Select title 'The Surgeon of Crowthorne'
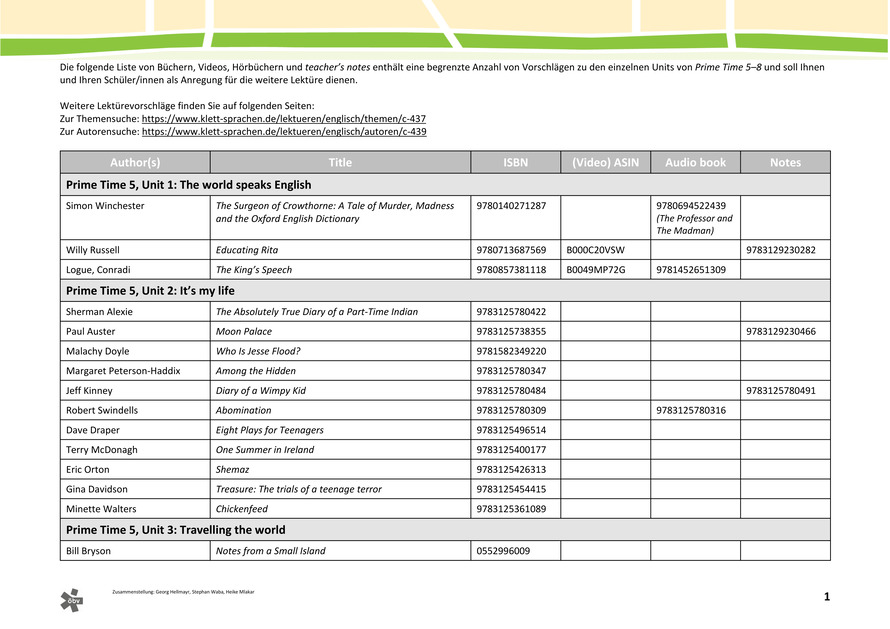 (335, 212)
